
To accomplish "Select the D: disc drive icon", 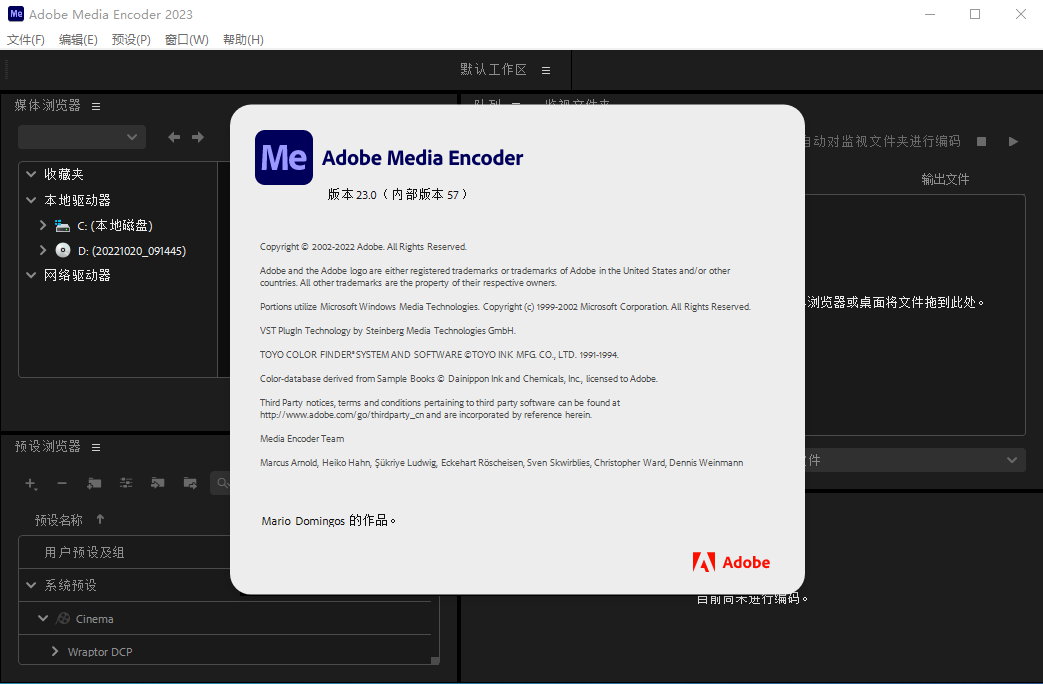I will 63,250.
